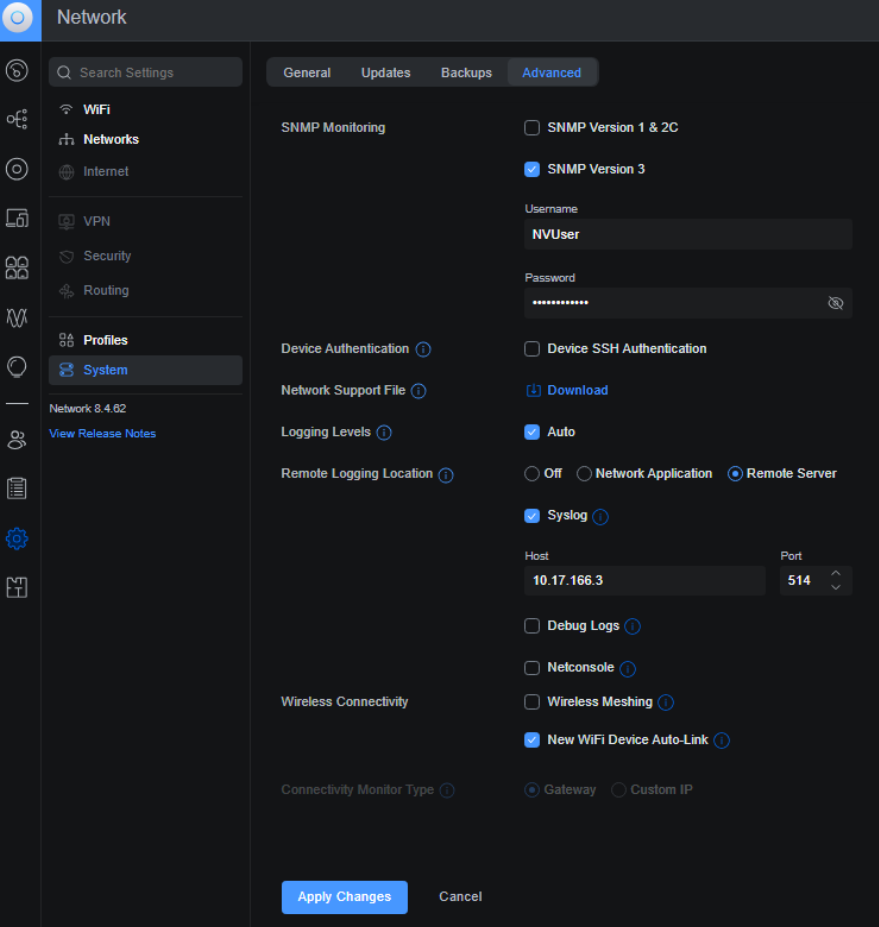Image resolution: width=879 pixels, height=927 pixels.
Task: Enable Debug Logs
Action: point(532,625)
